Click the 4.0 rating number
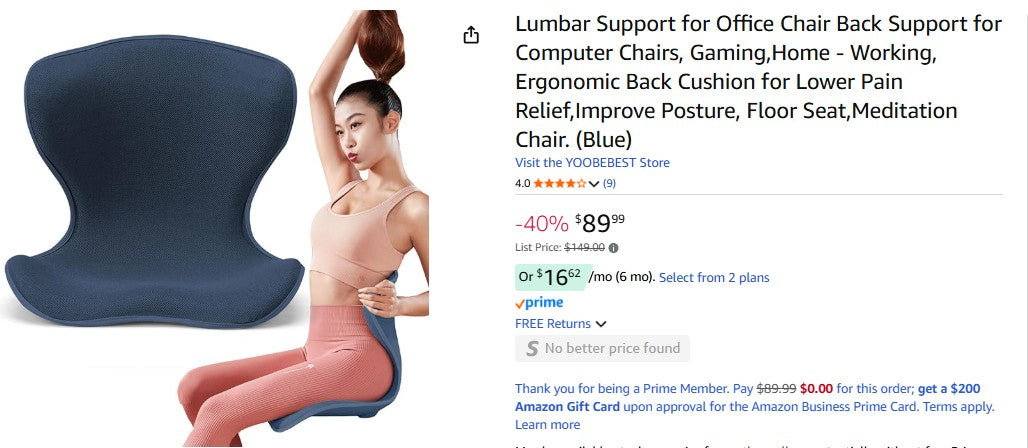Viewport: 1028px width, 448px height. (x=522, y=184)
